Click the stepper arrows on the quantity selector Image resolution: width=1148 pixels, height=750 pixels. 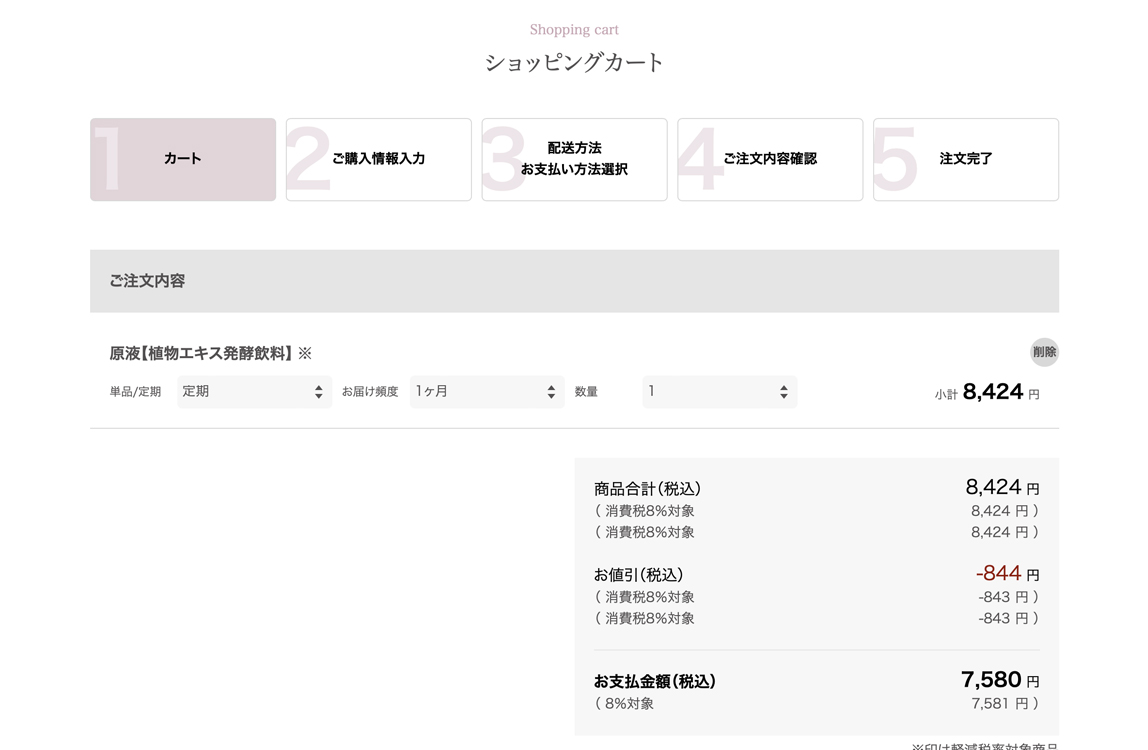tap(783, 391)
